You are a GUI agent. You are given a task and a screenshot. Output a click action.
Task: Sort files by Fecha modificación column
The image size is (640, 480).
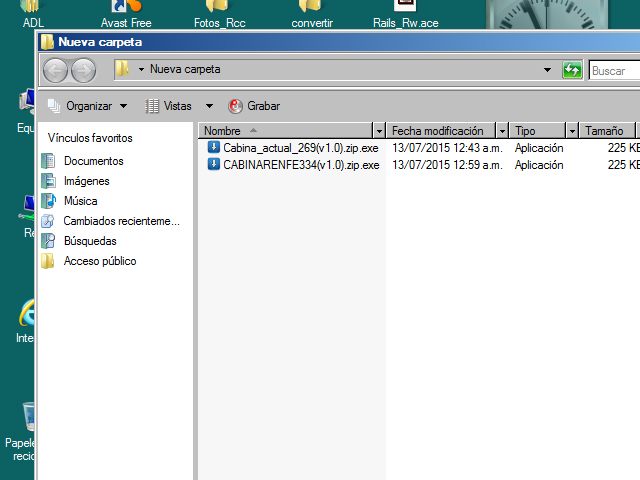click(438, 131)
